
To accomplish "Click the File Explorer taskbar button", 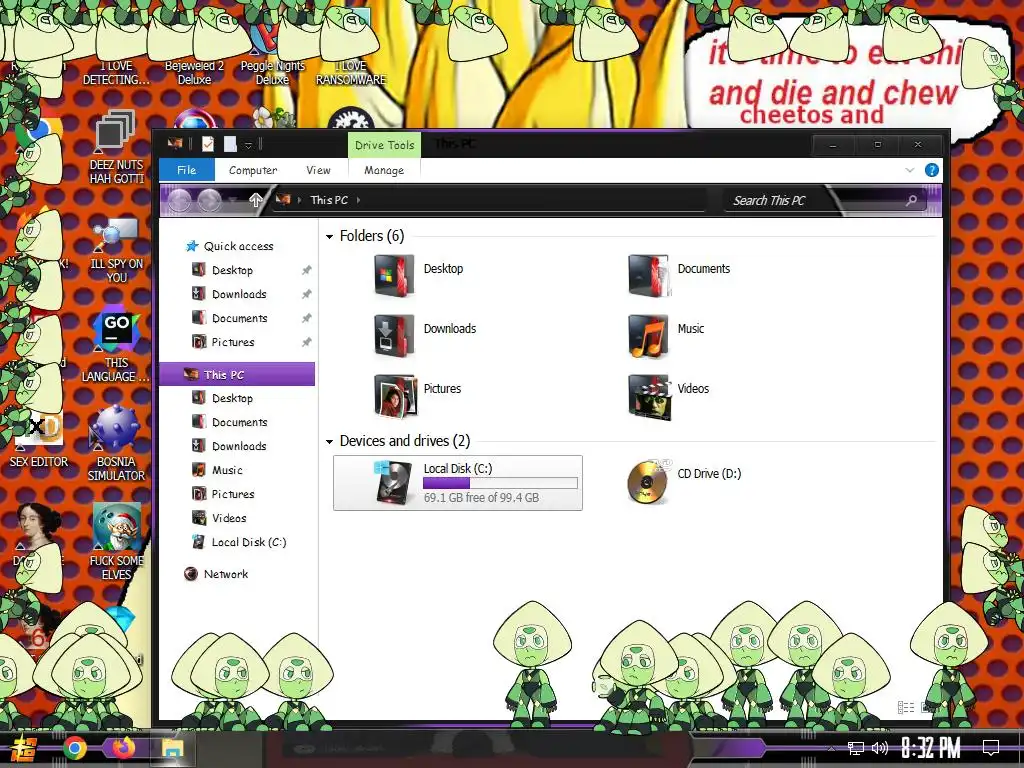I will (172, 748).
